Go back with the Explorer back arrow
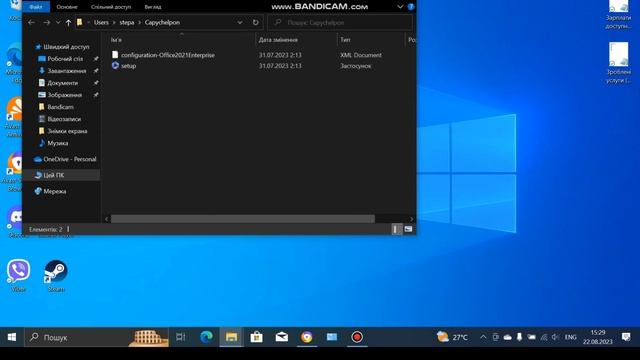Viewport: 640px width, 360px height. [31, 22]
